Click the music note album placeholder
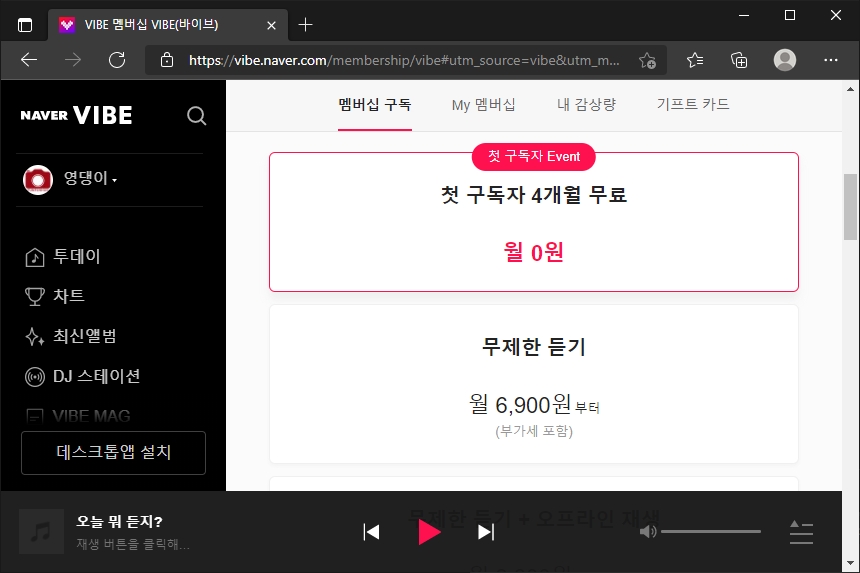This screenshot has height=573, width=860. pos(41,531)
